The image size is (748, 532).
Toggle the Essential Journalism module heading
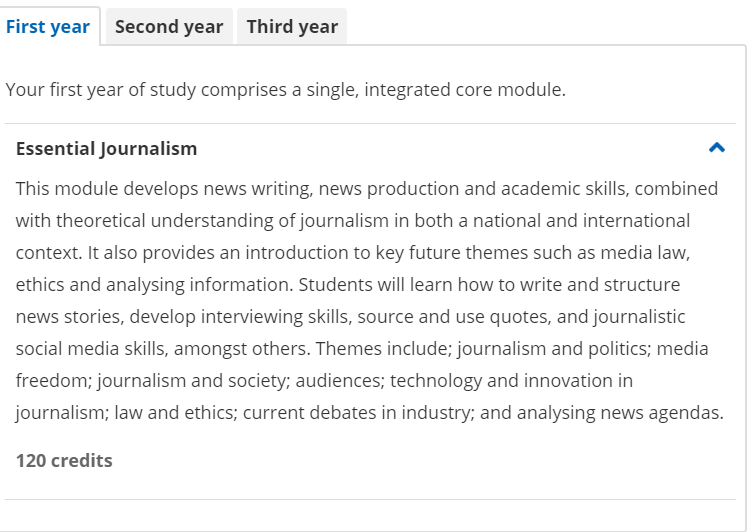[x=106, y=148]
